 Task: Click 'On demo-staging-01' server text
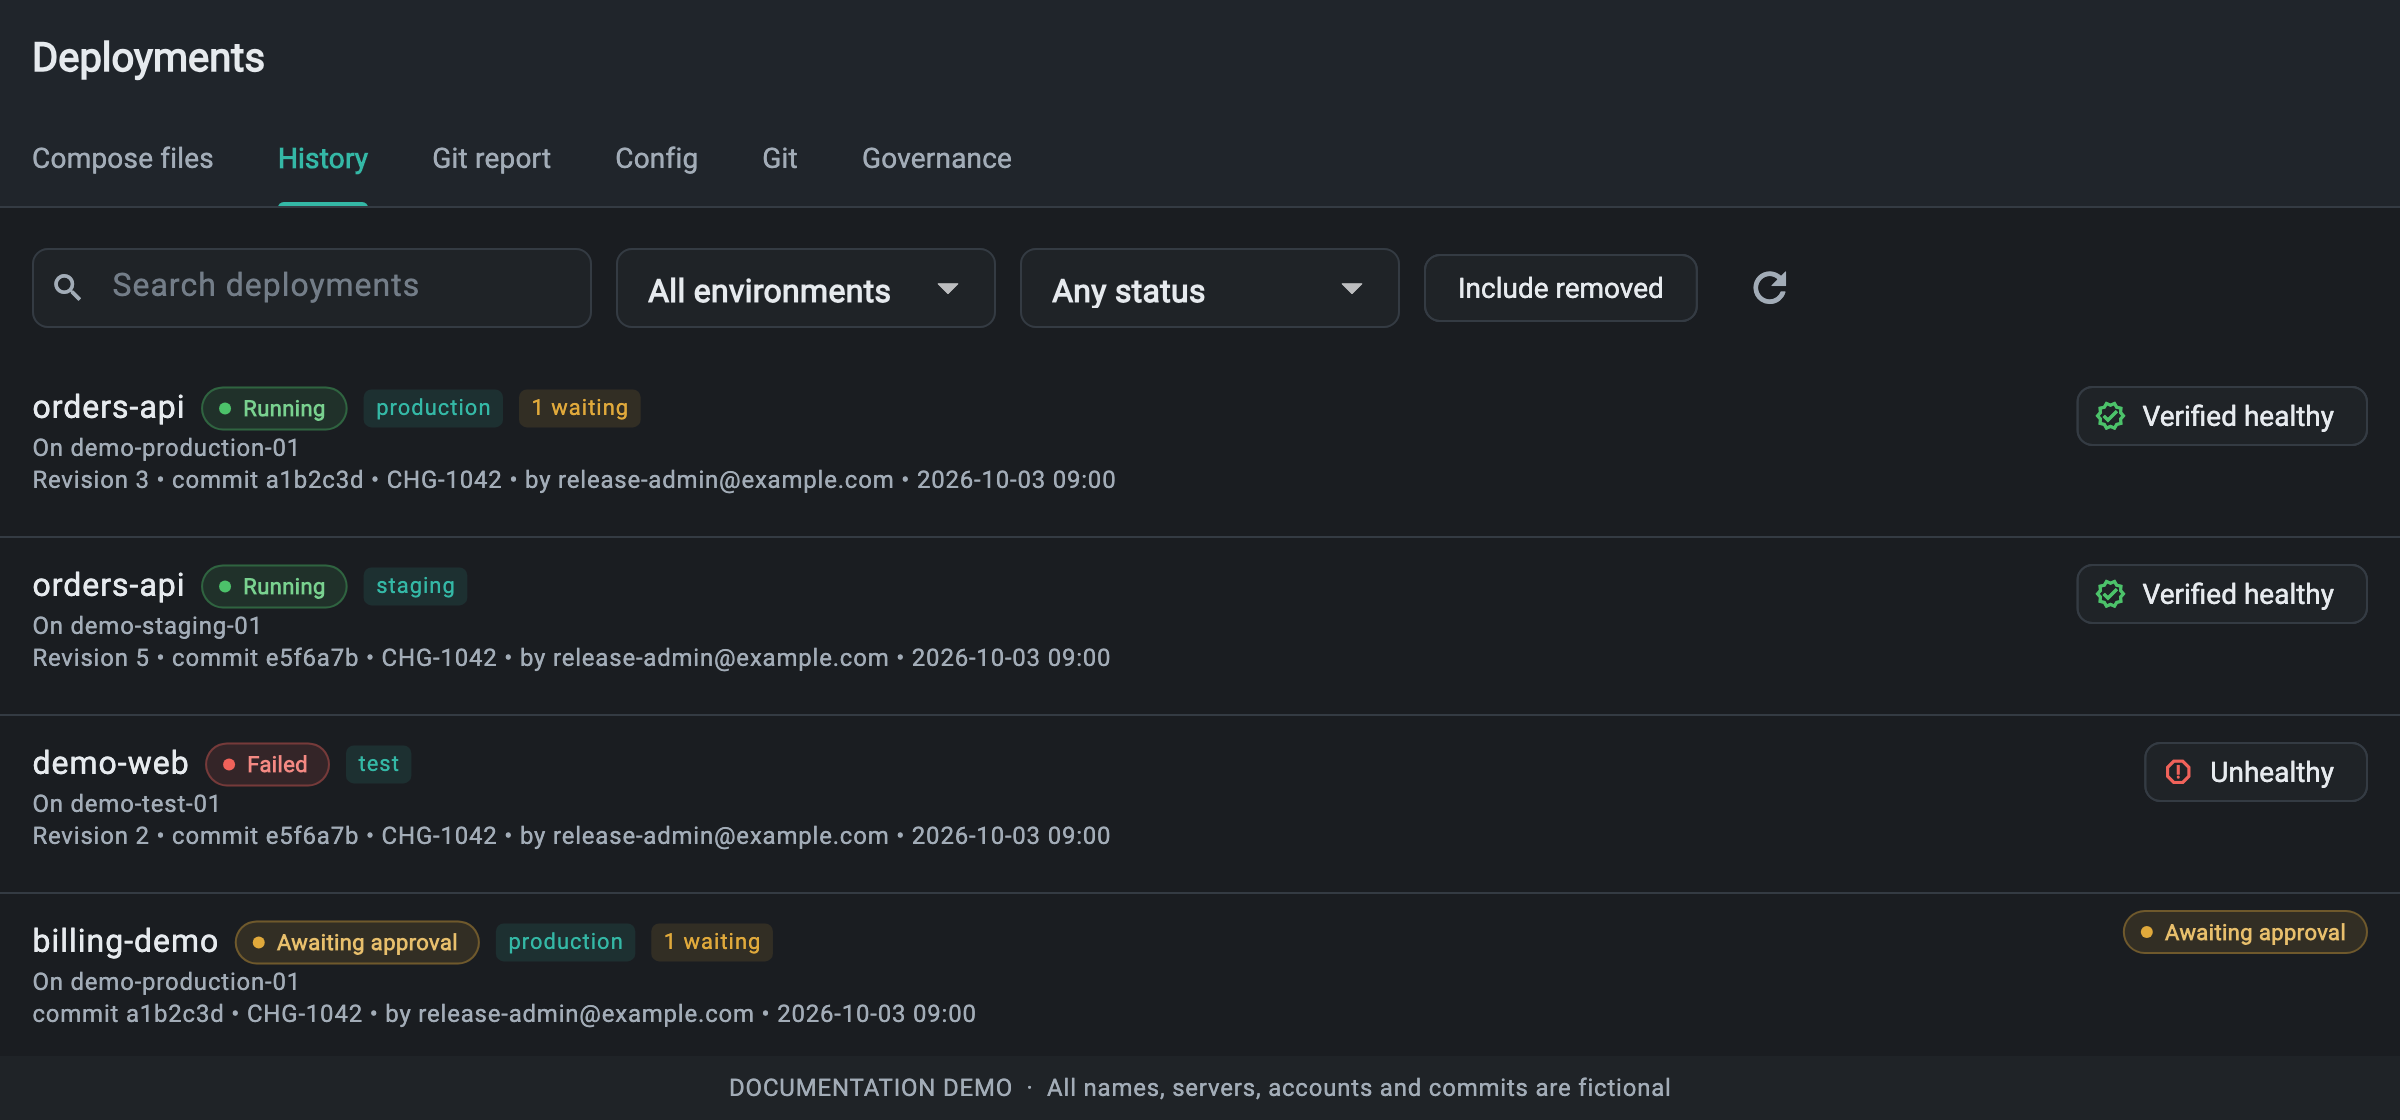147,626
